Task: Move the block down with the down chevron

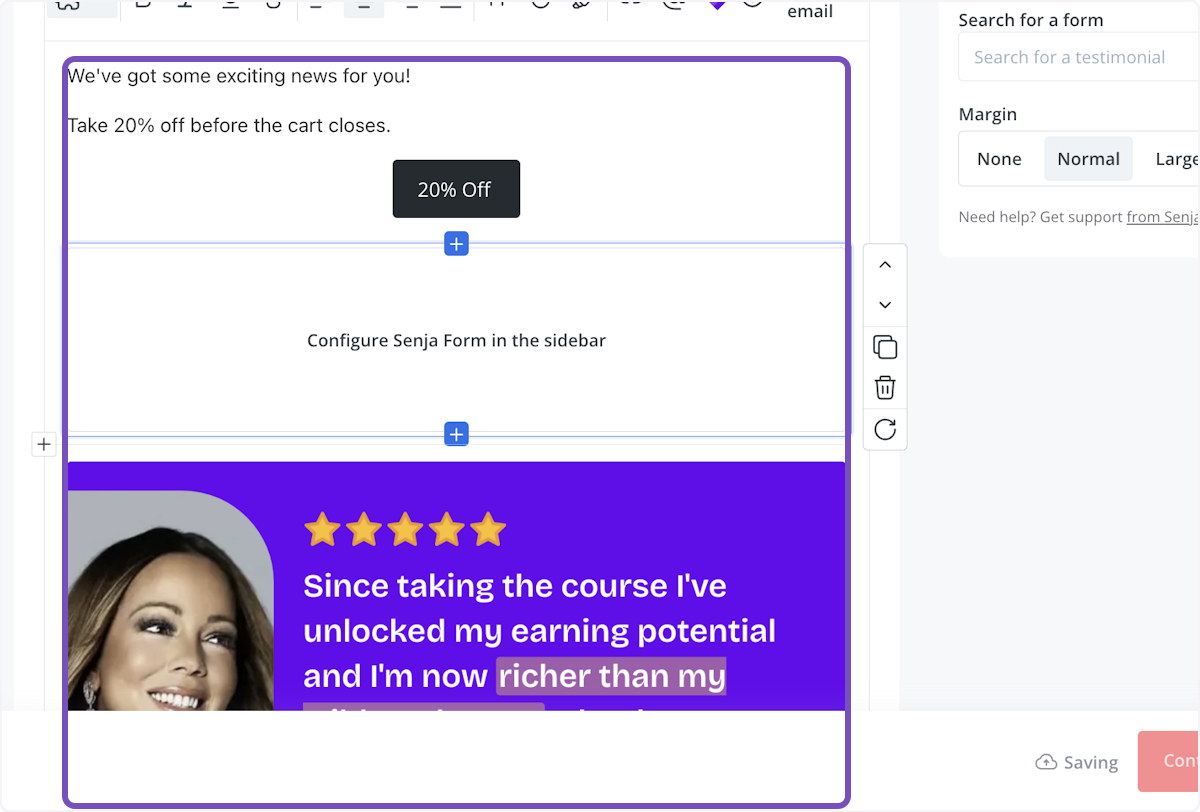Action: (884, 304)
